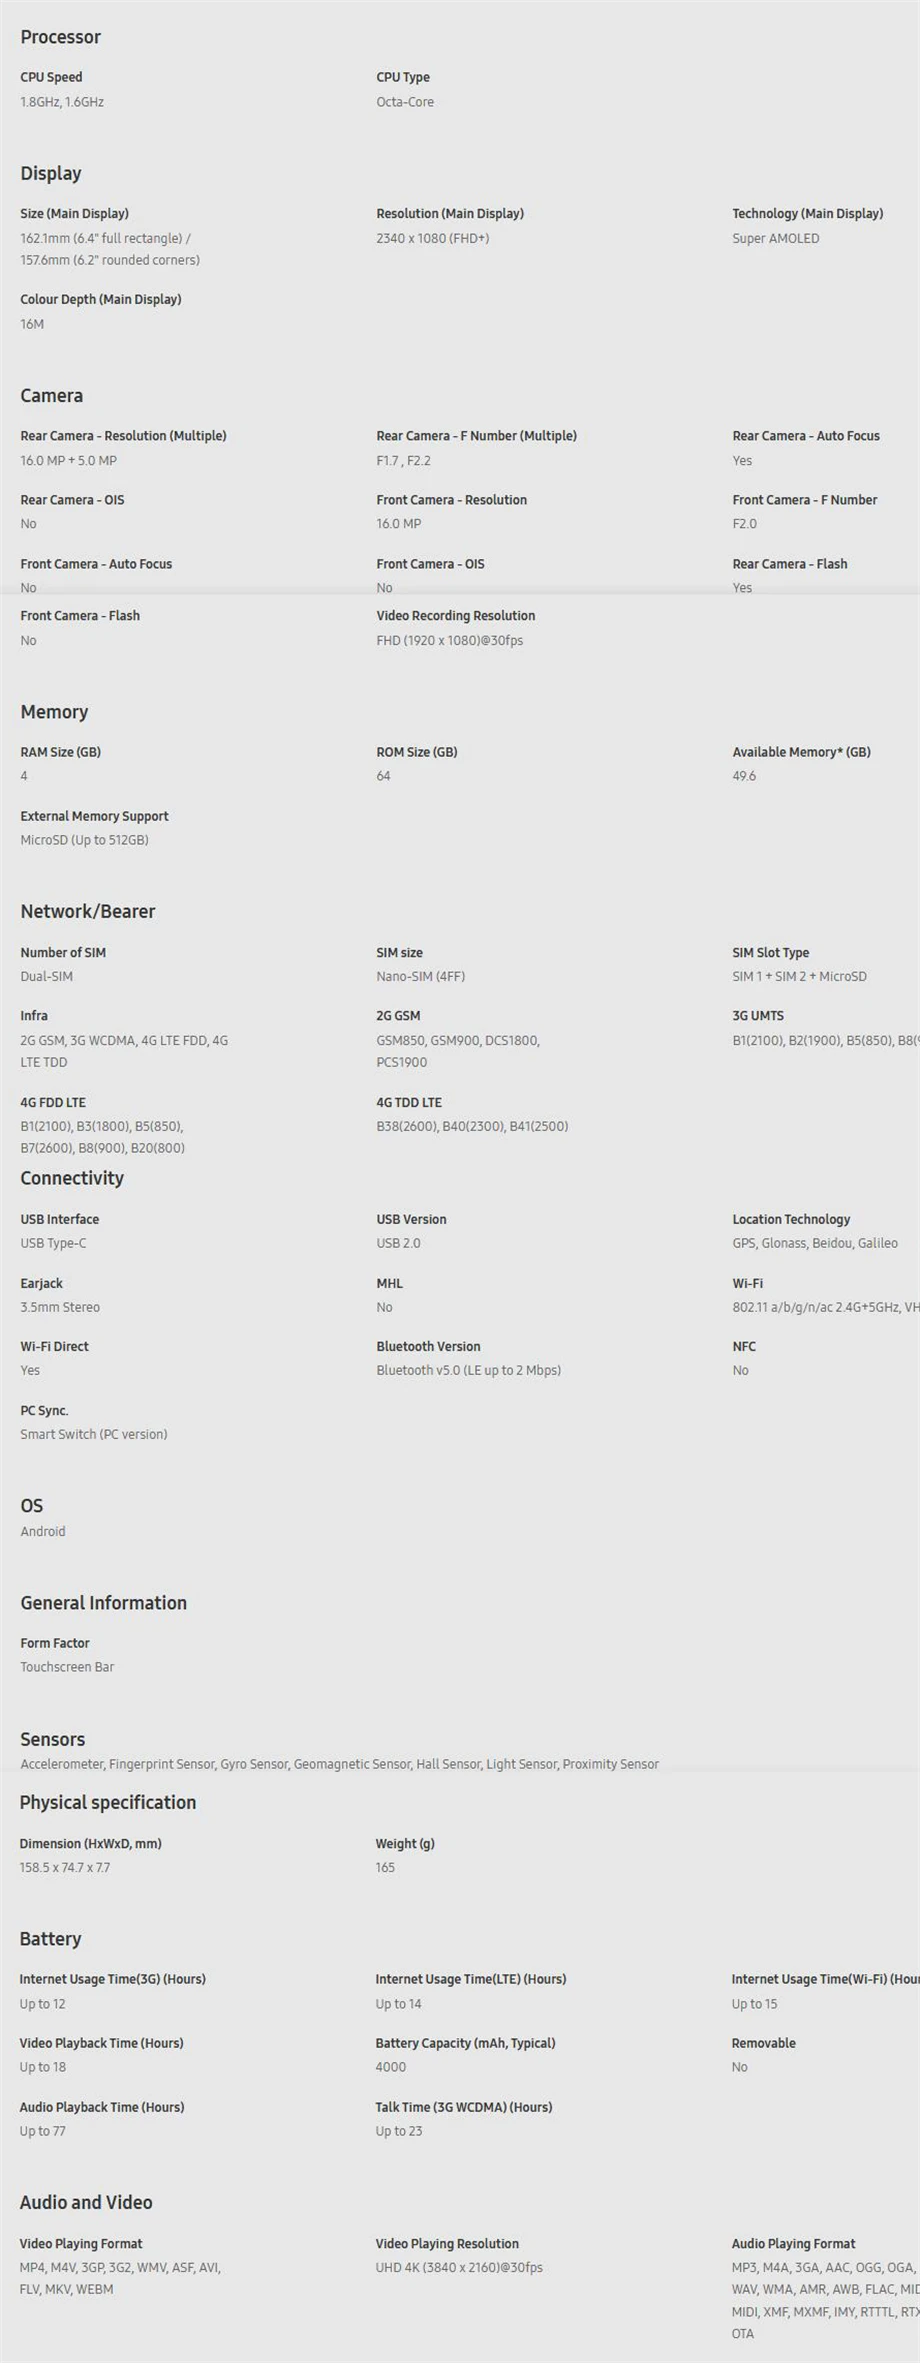Image resolution: width=920 pixels, height=2363 pixels.
Task: Select the Video Playing Resolution label
Action: (x=447, y=2243)
